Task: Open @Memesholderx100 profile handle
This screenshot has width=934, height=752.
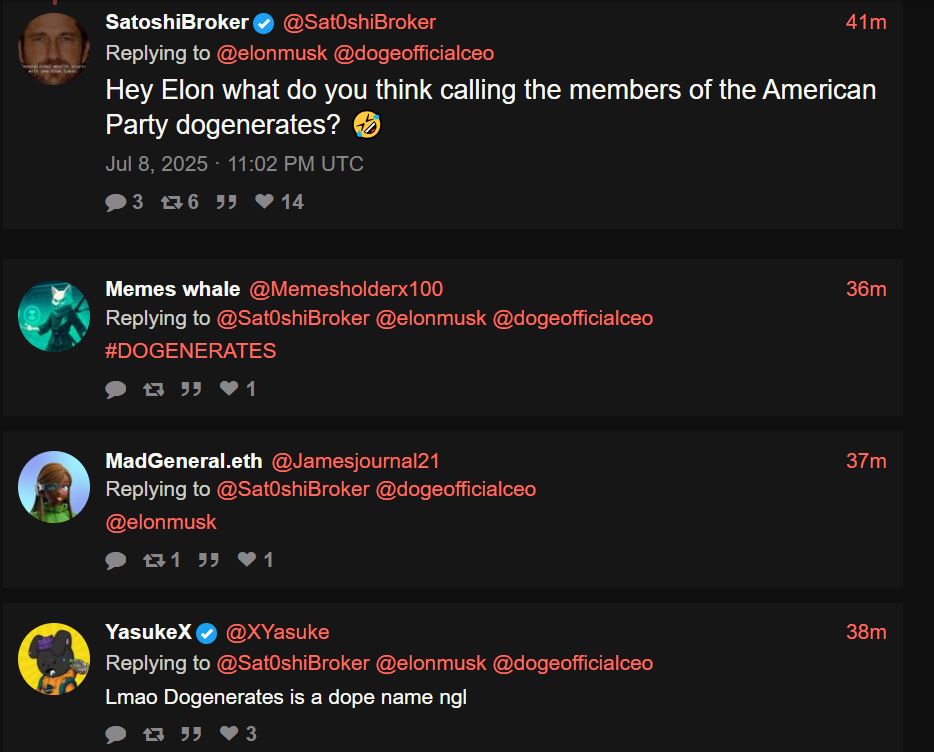Action: [x=346, y=289]
